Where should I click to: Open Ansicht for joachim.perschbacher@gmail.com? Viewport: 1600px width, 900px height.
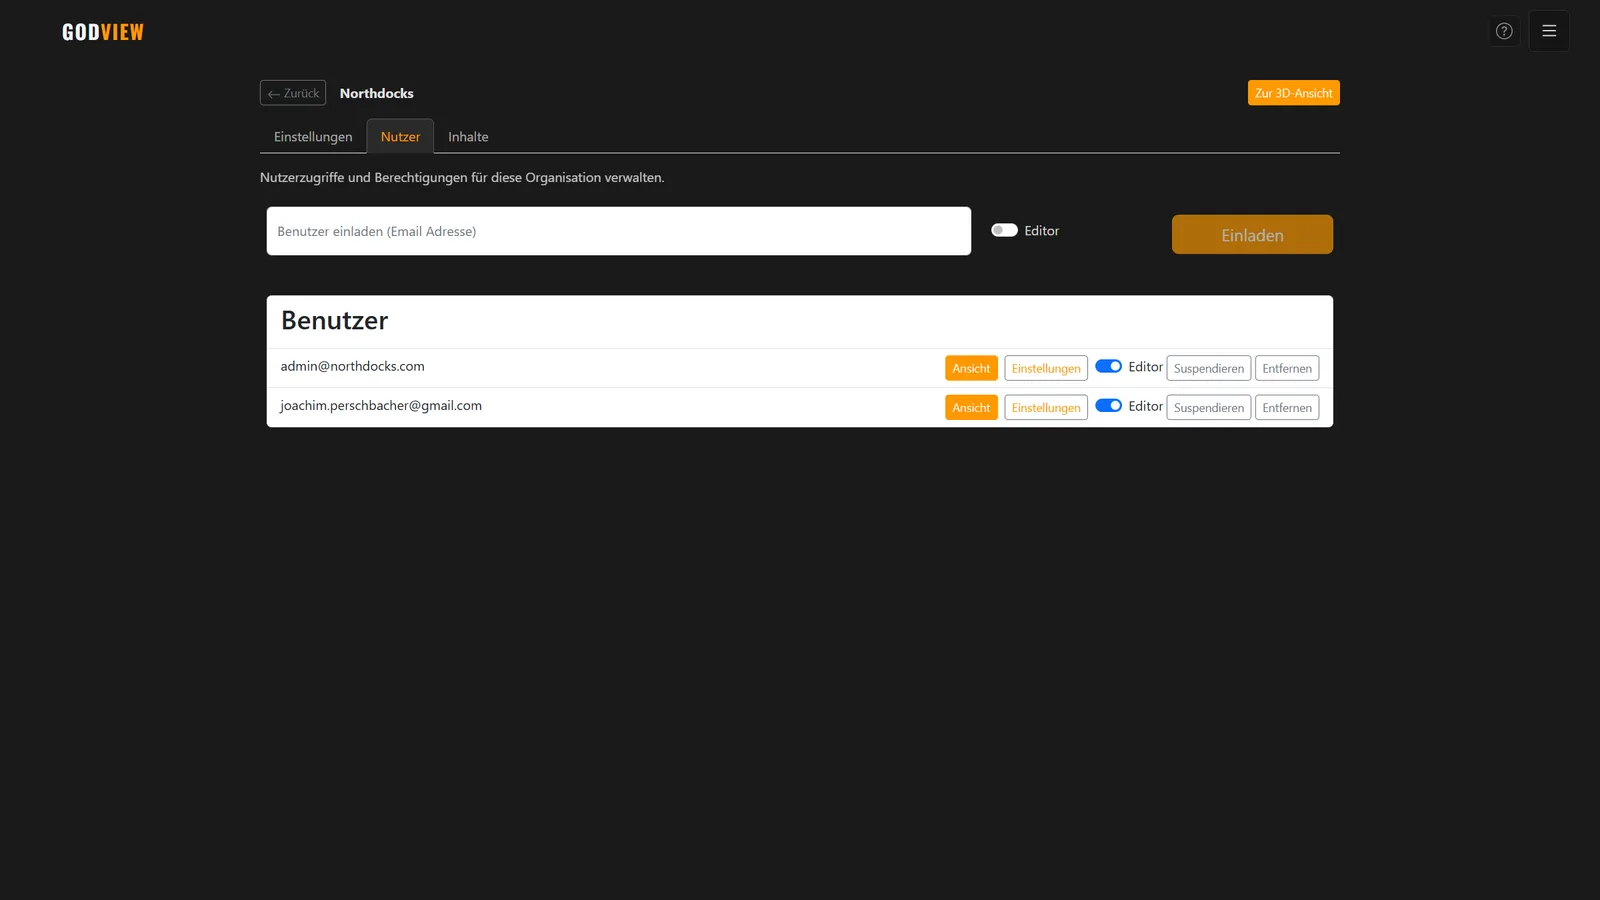971,407
